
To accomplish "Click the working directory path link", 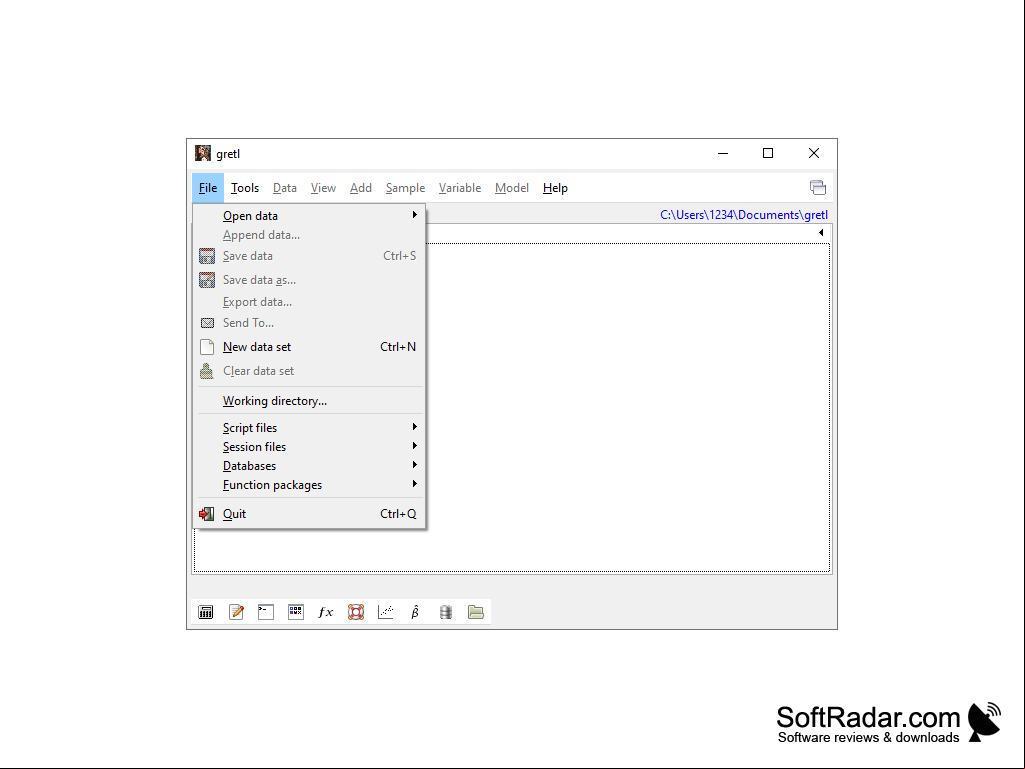I will tap(743, 214).
